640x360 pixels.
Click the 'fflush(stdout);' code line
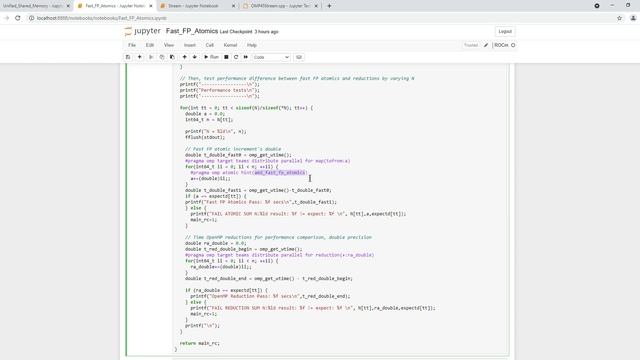click(205, 137)
